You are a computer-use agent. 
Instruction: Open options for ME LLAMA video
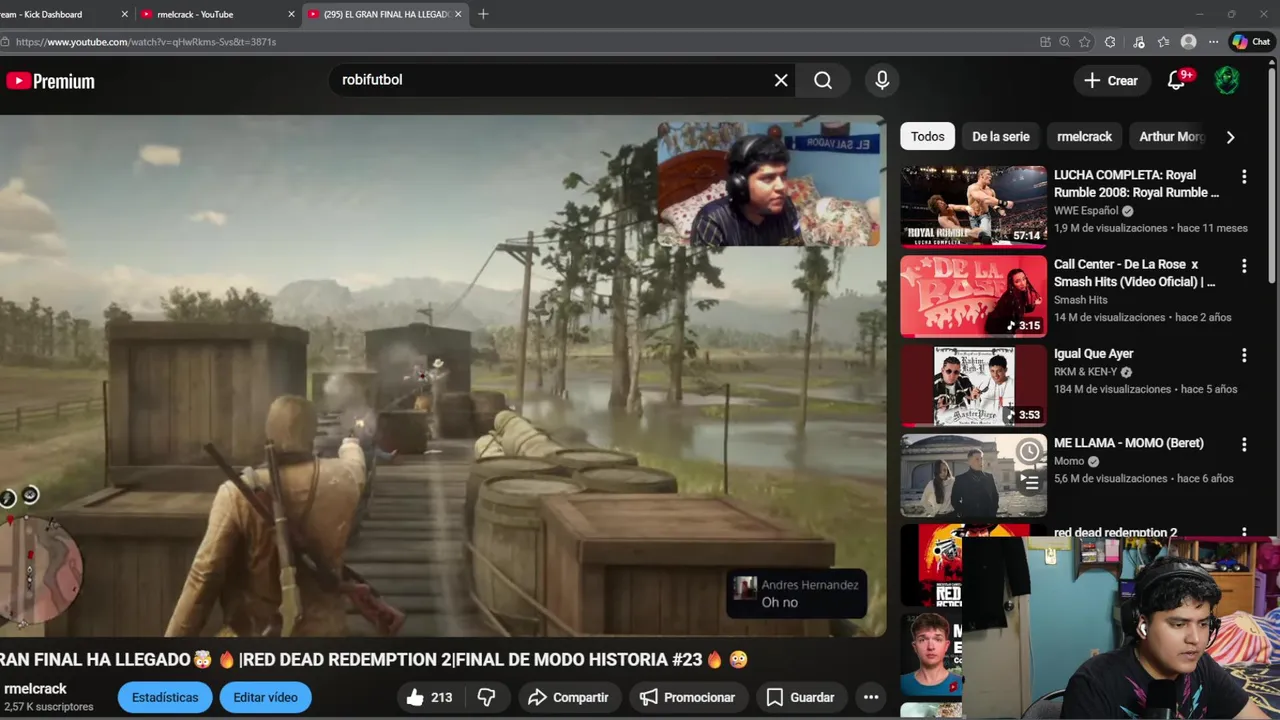click(1244, 444)
